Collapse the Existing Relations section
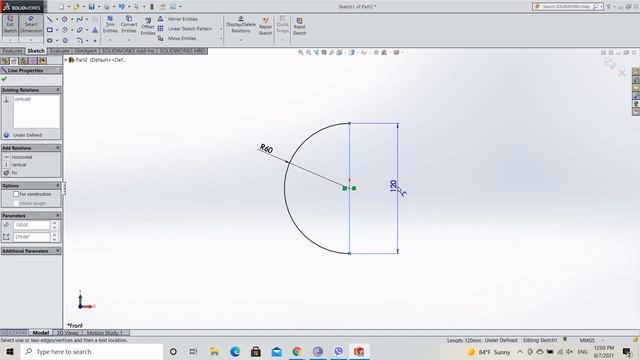 (x=58, y=90)
